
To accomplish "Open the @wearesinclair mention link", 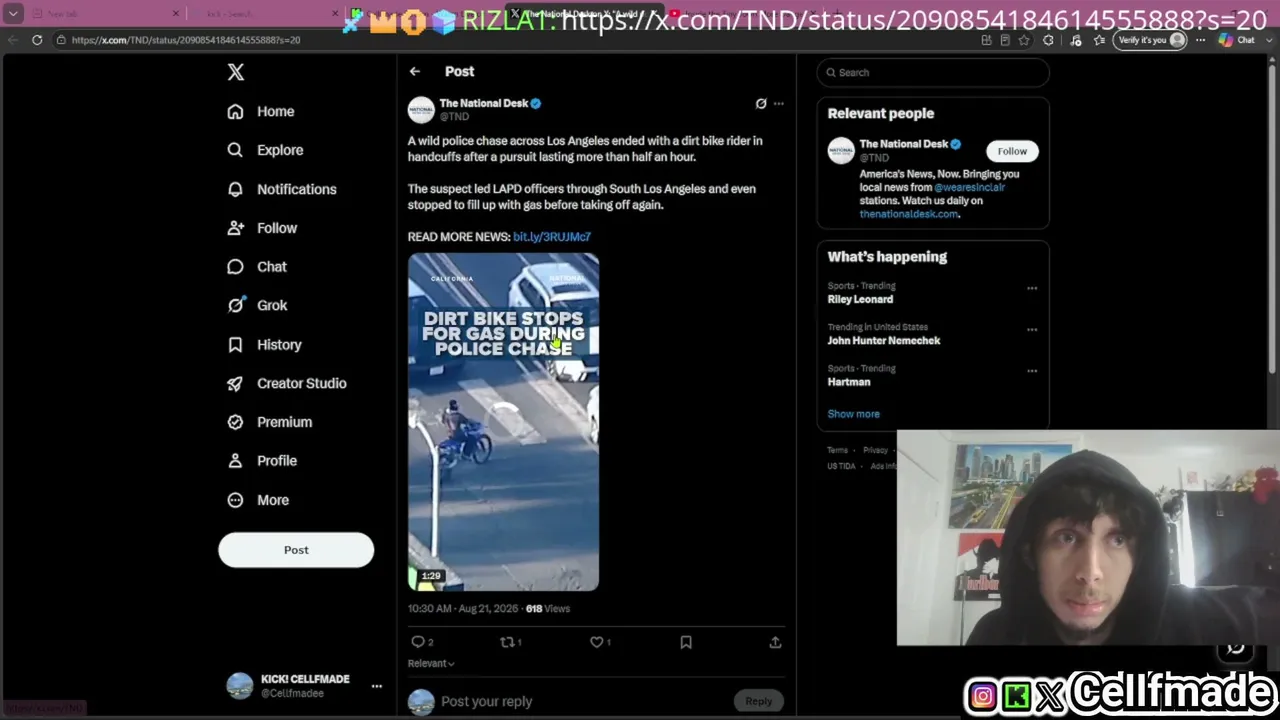I will (969, 187).
